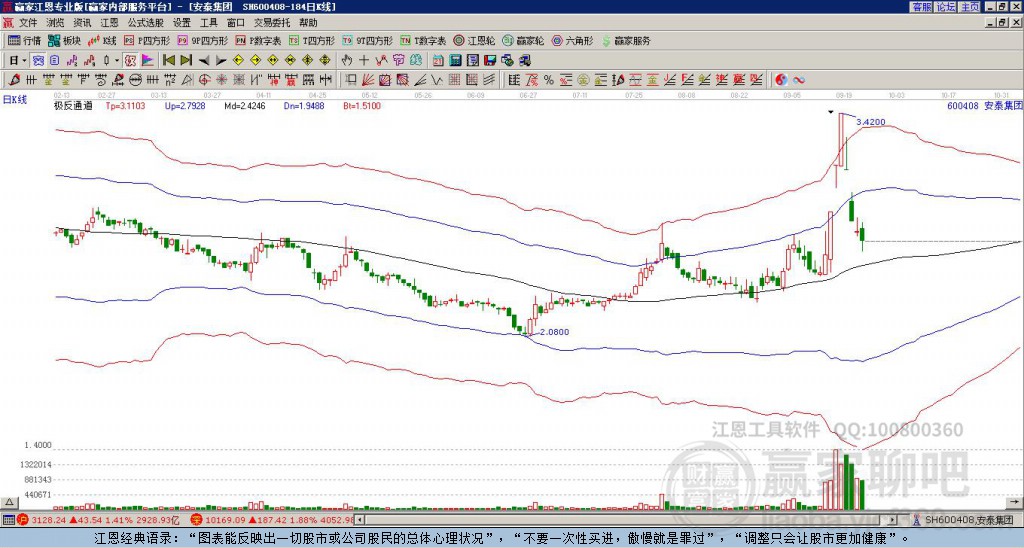Click the colored flag icon

click(x=148, y=60)
